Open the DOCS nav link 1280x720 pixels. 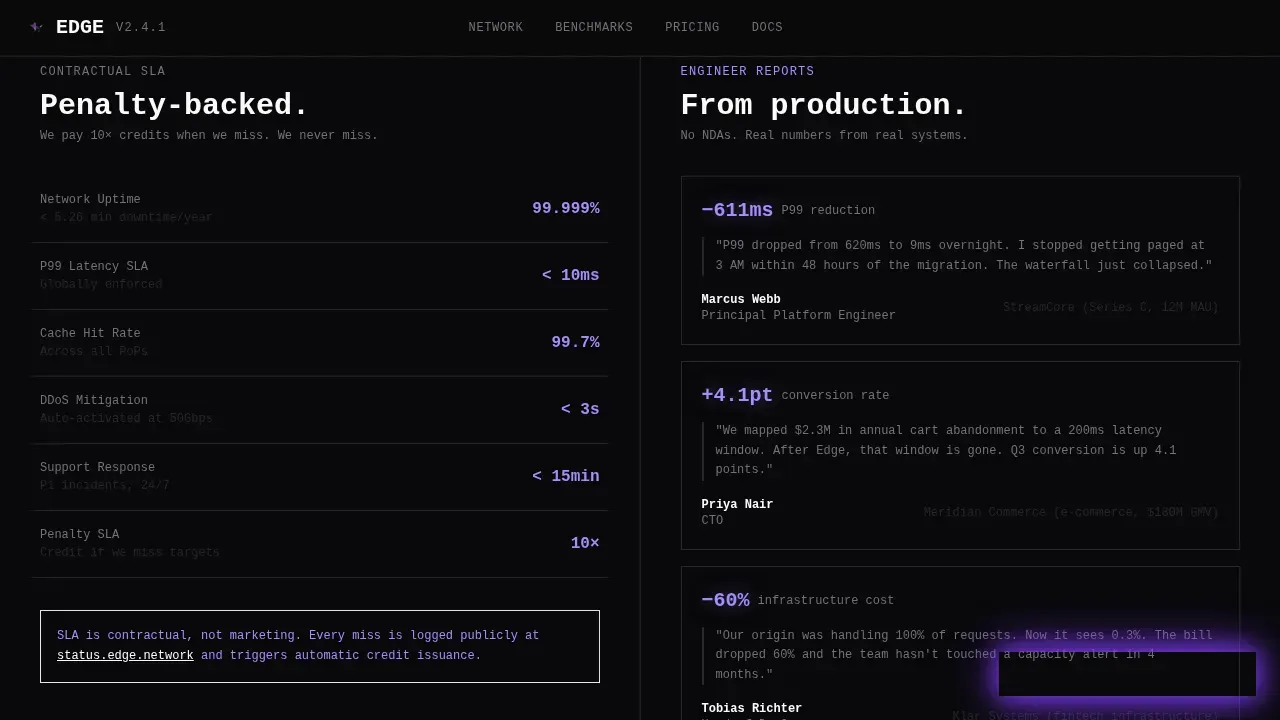(767, 27)
